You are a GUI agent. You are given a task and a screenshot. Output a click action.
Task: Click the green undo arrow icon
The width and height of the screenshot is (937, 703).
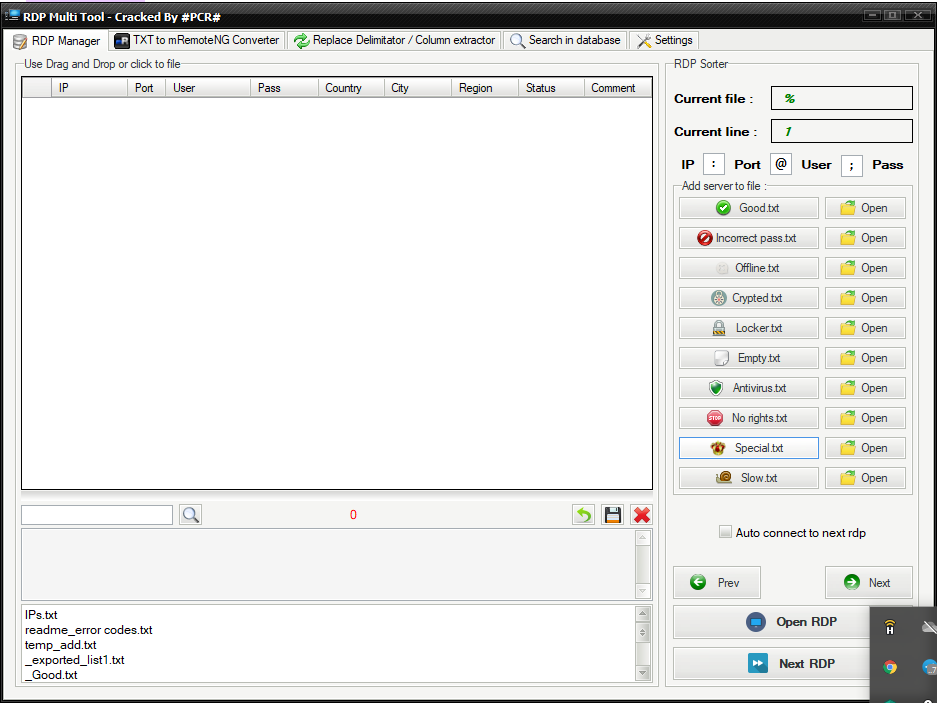point(583,515)
